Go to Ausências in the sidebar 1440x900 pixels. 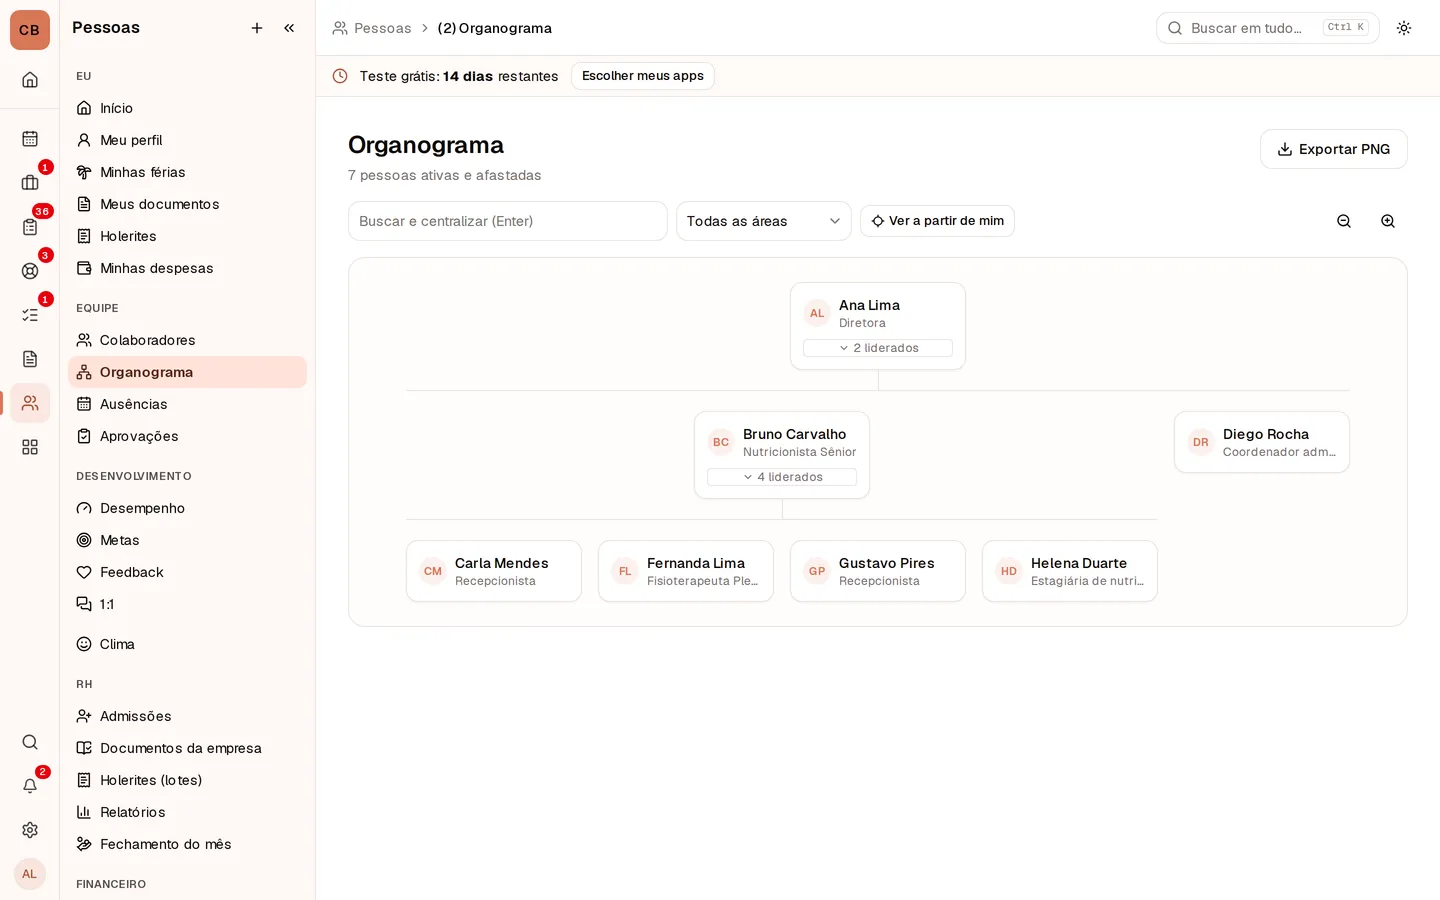tap(187, 404)
